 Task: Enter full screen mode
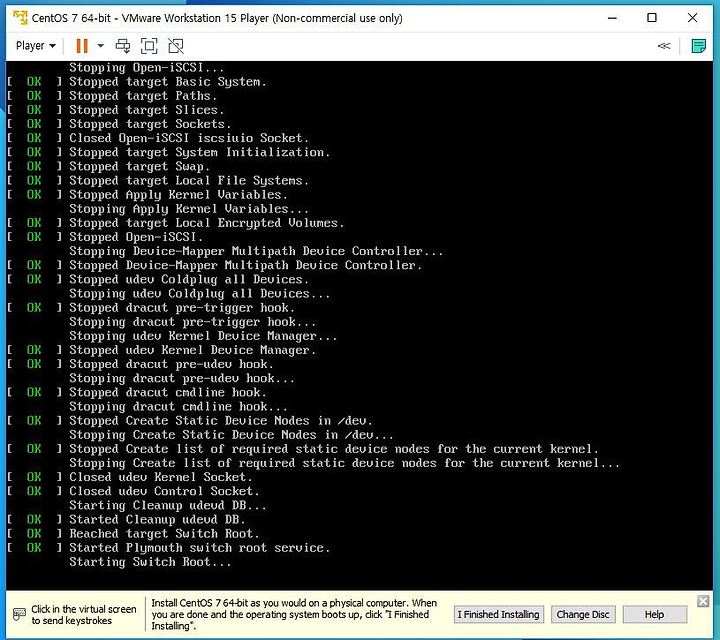pos(149,46)
